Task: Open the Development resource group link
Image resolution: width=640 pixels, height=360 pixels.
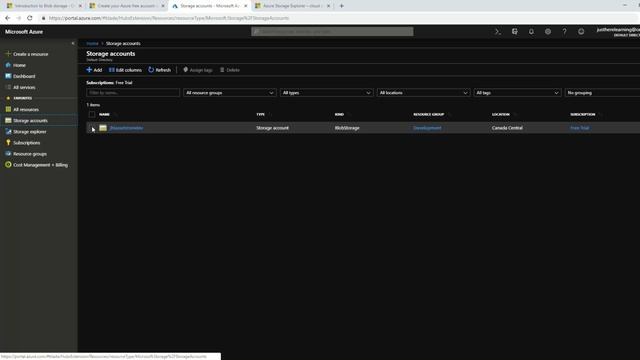Action: (427, 128)
